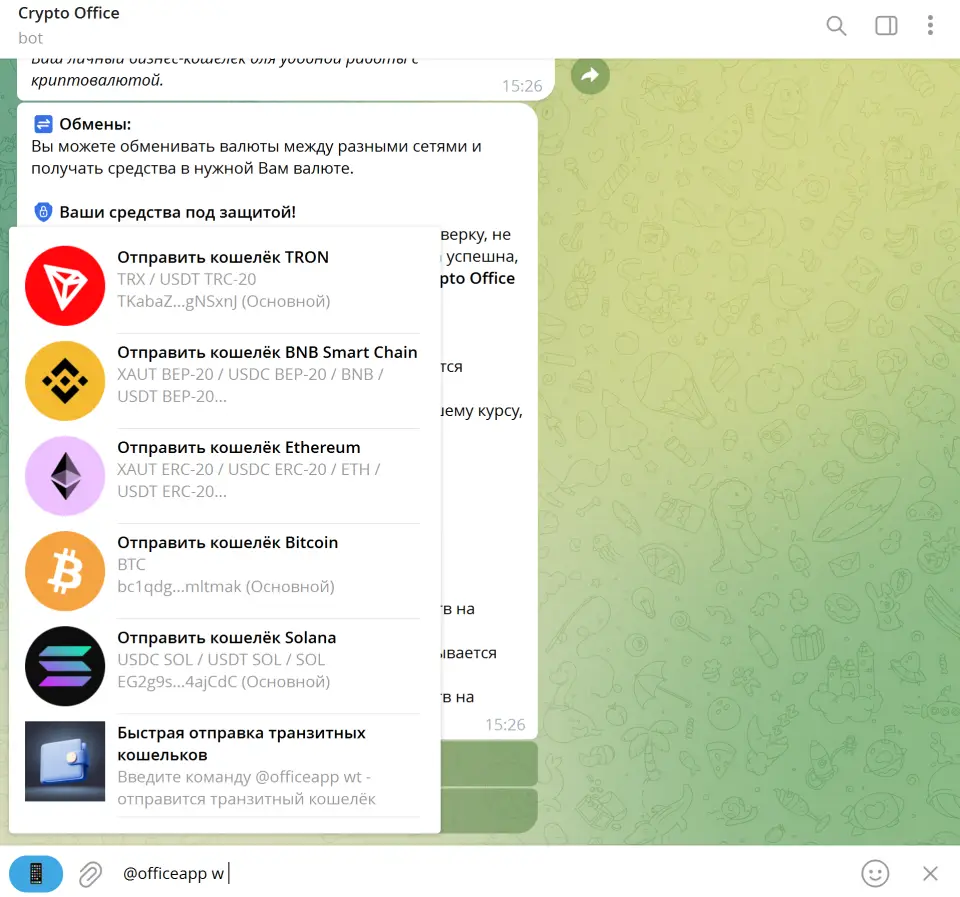Click the shield icon near Ваши средства
The image size is (960, 897).
43,212
